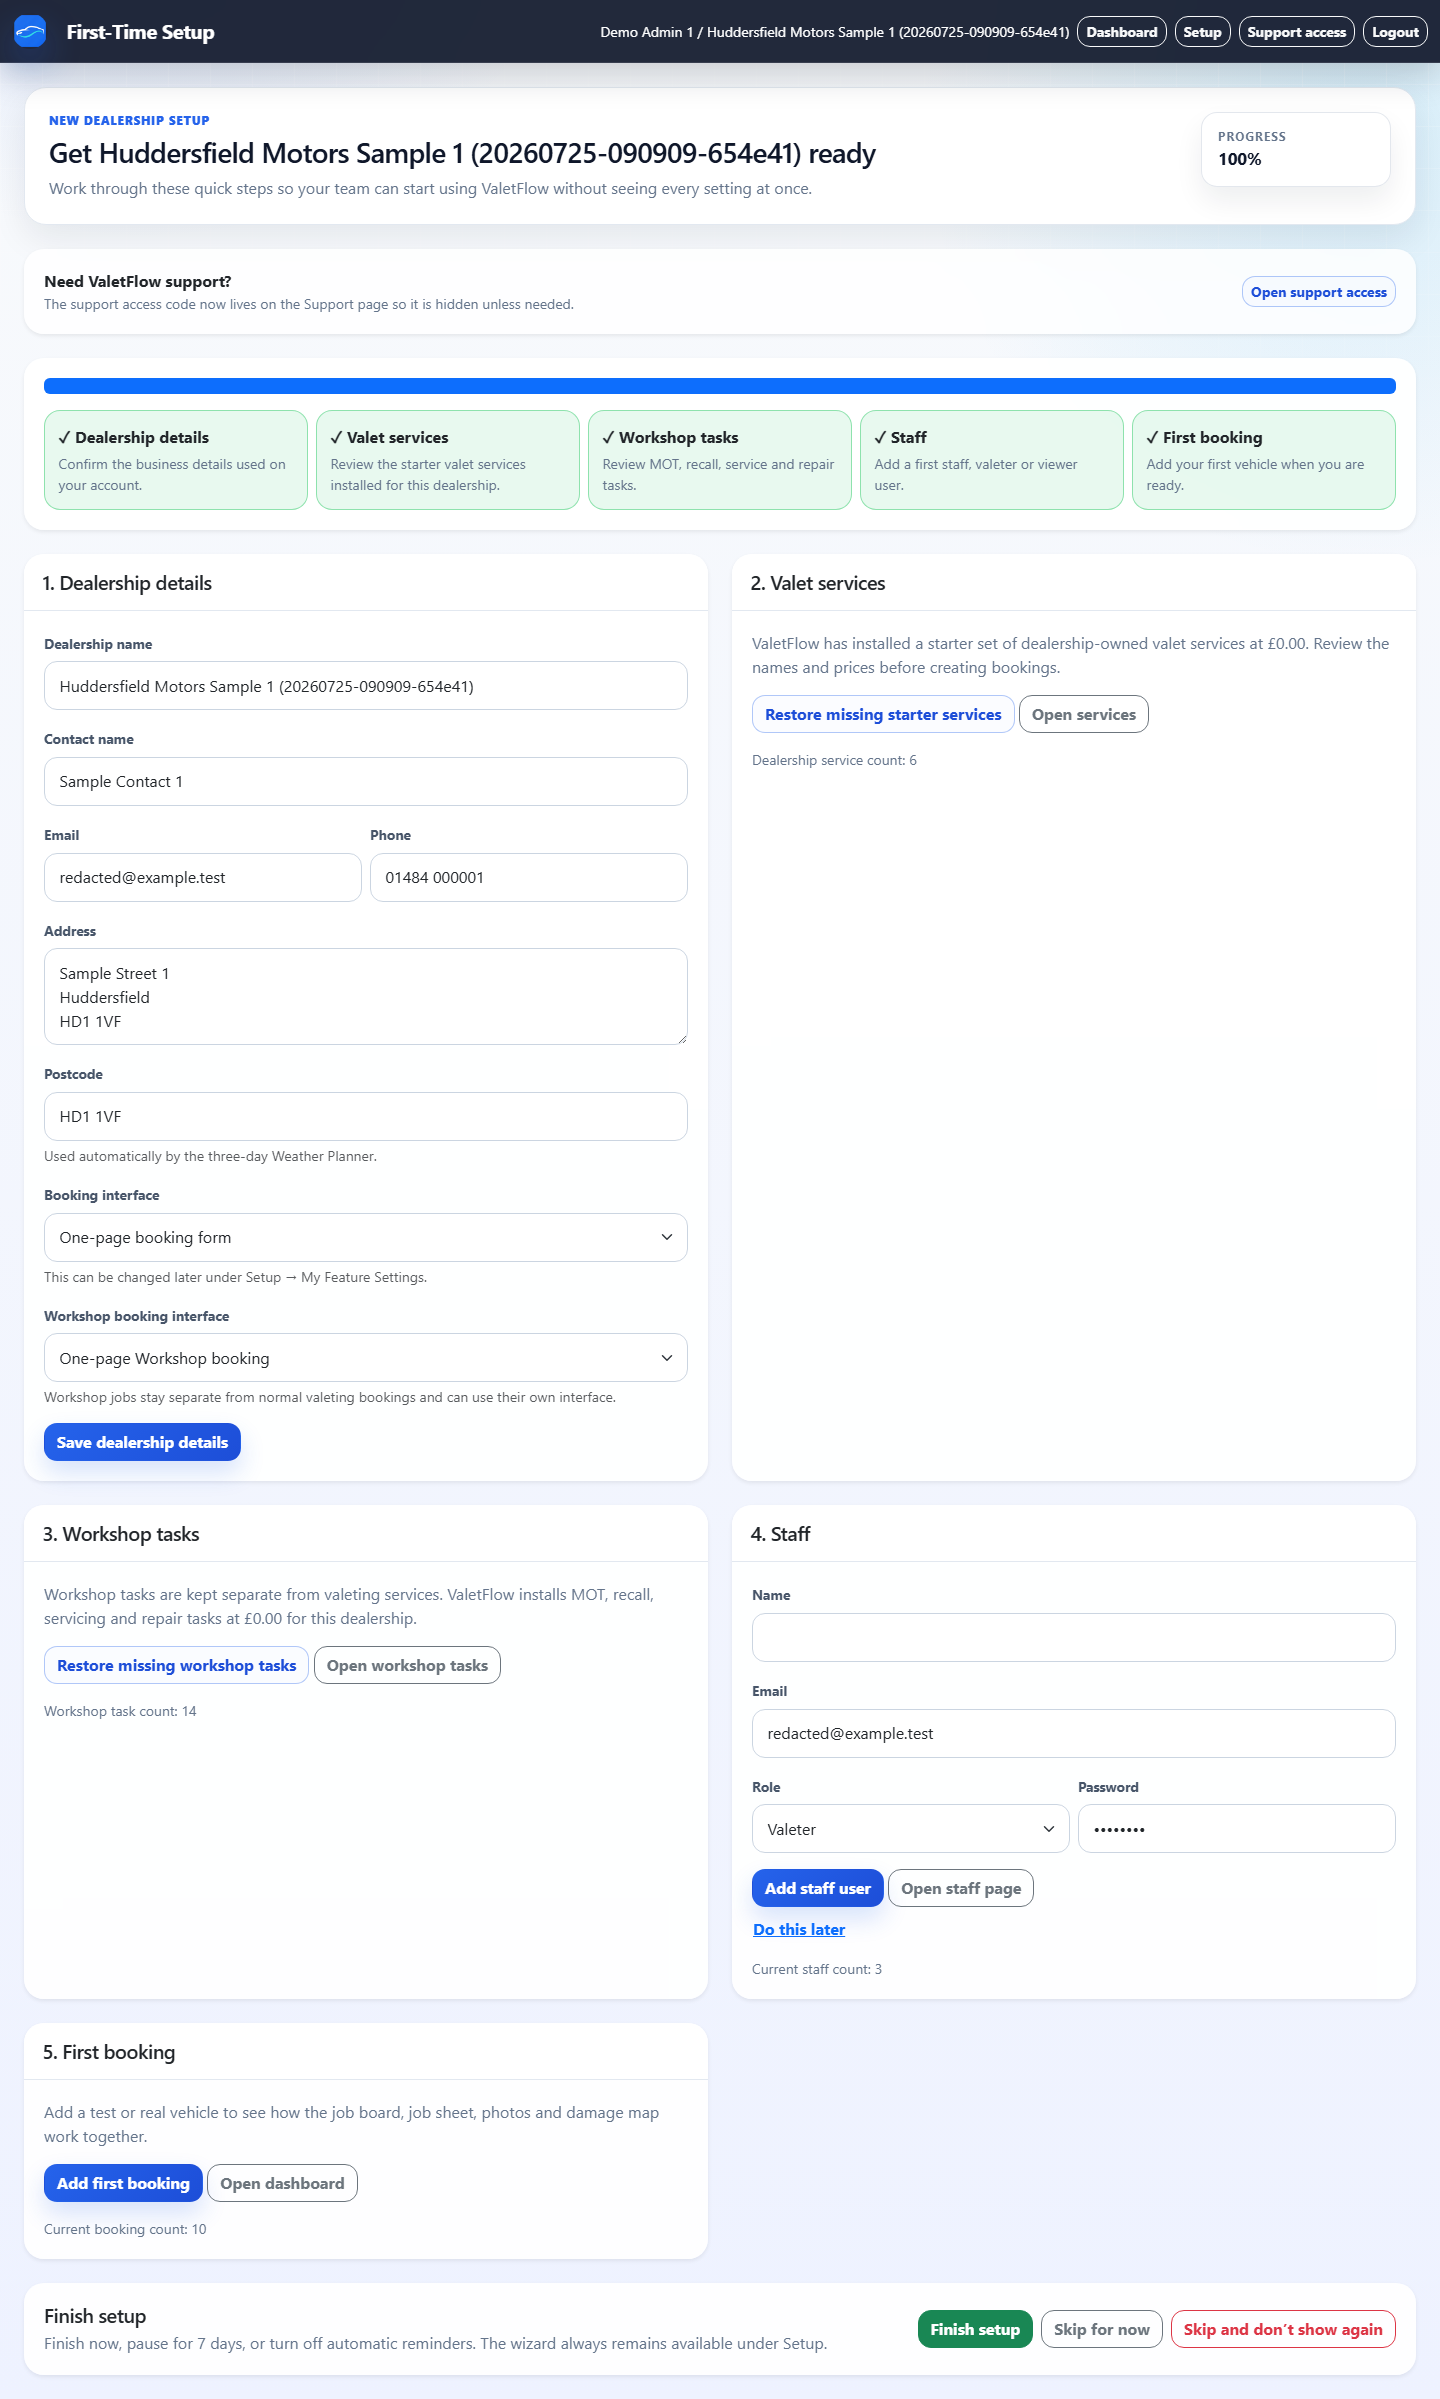This screenshot has height=2399, width=1440.
Task: Click the First-Time Setup title text
Action: 141,32
